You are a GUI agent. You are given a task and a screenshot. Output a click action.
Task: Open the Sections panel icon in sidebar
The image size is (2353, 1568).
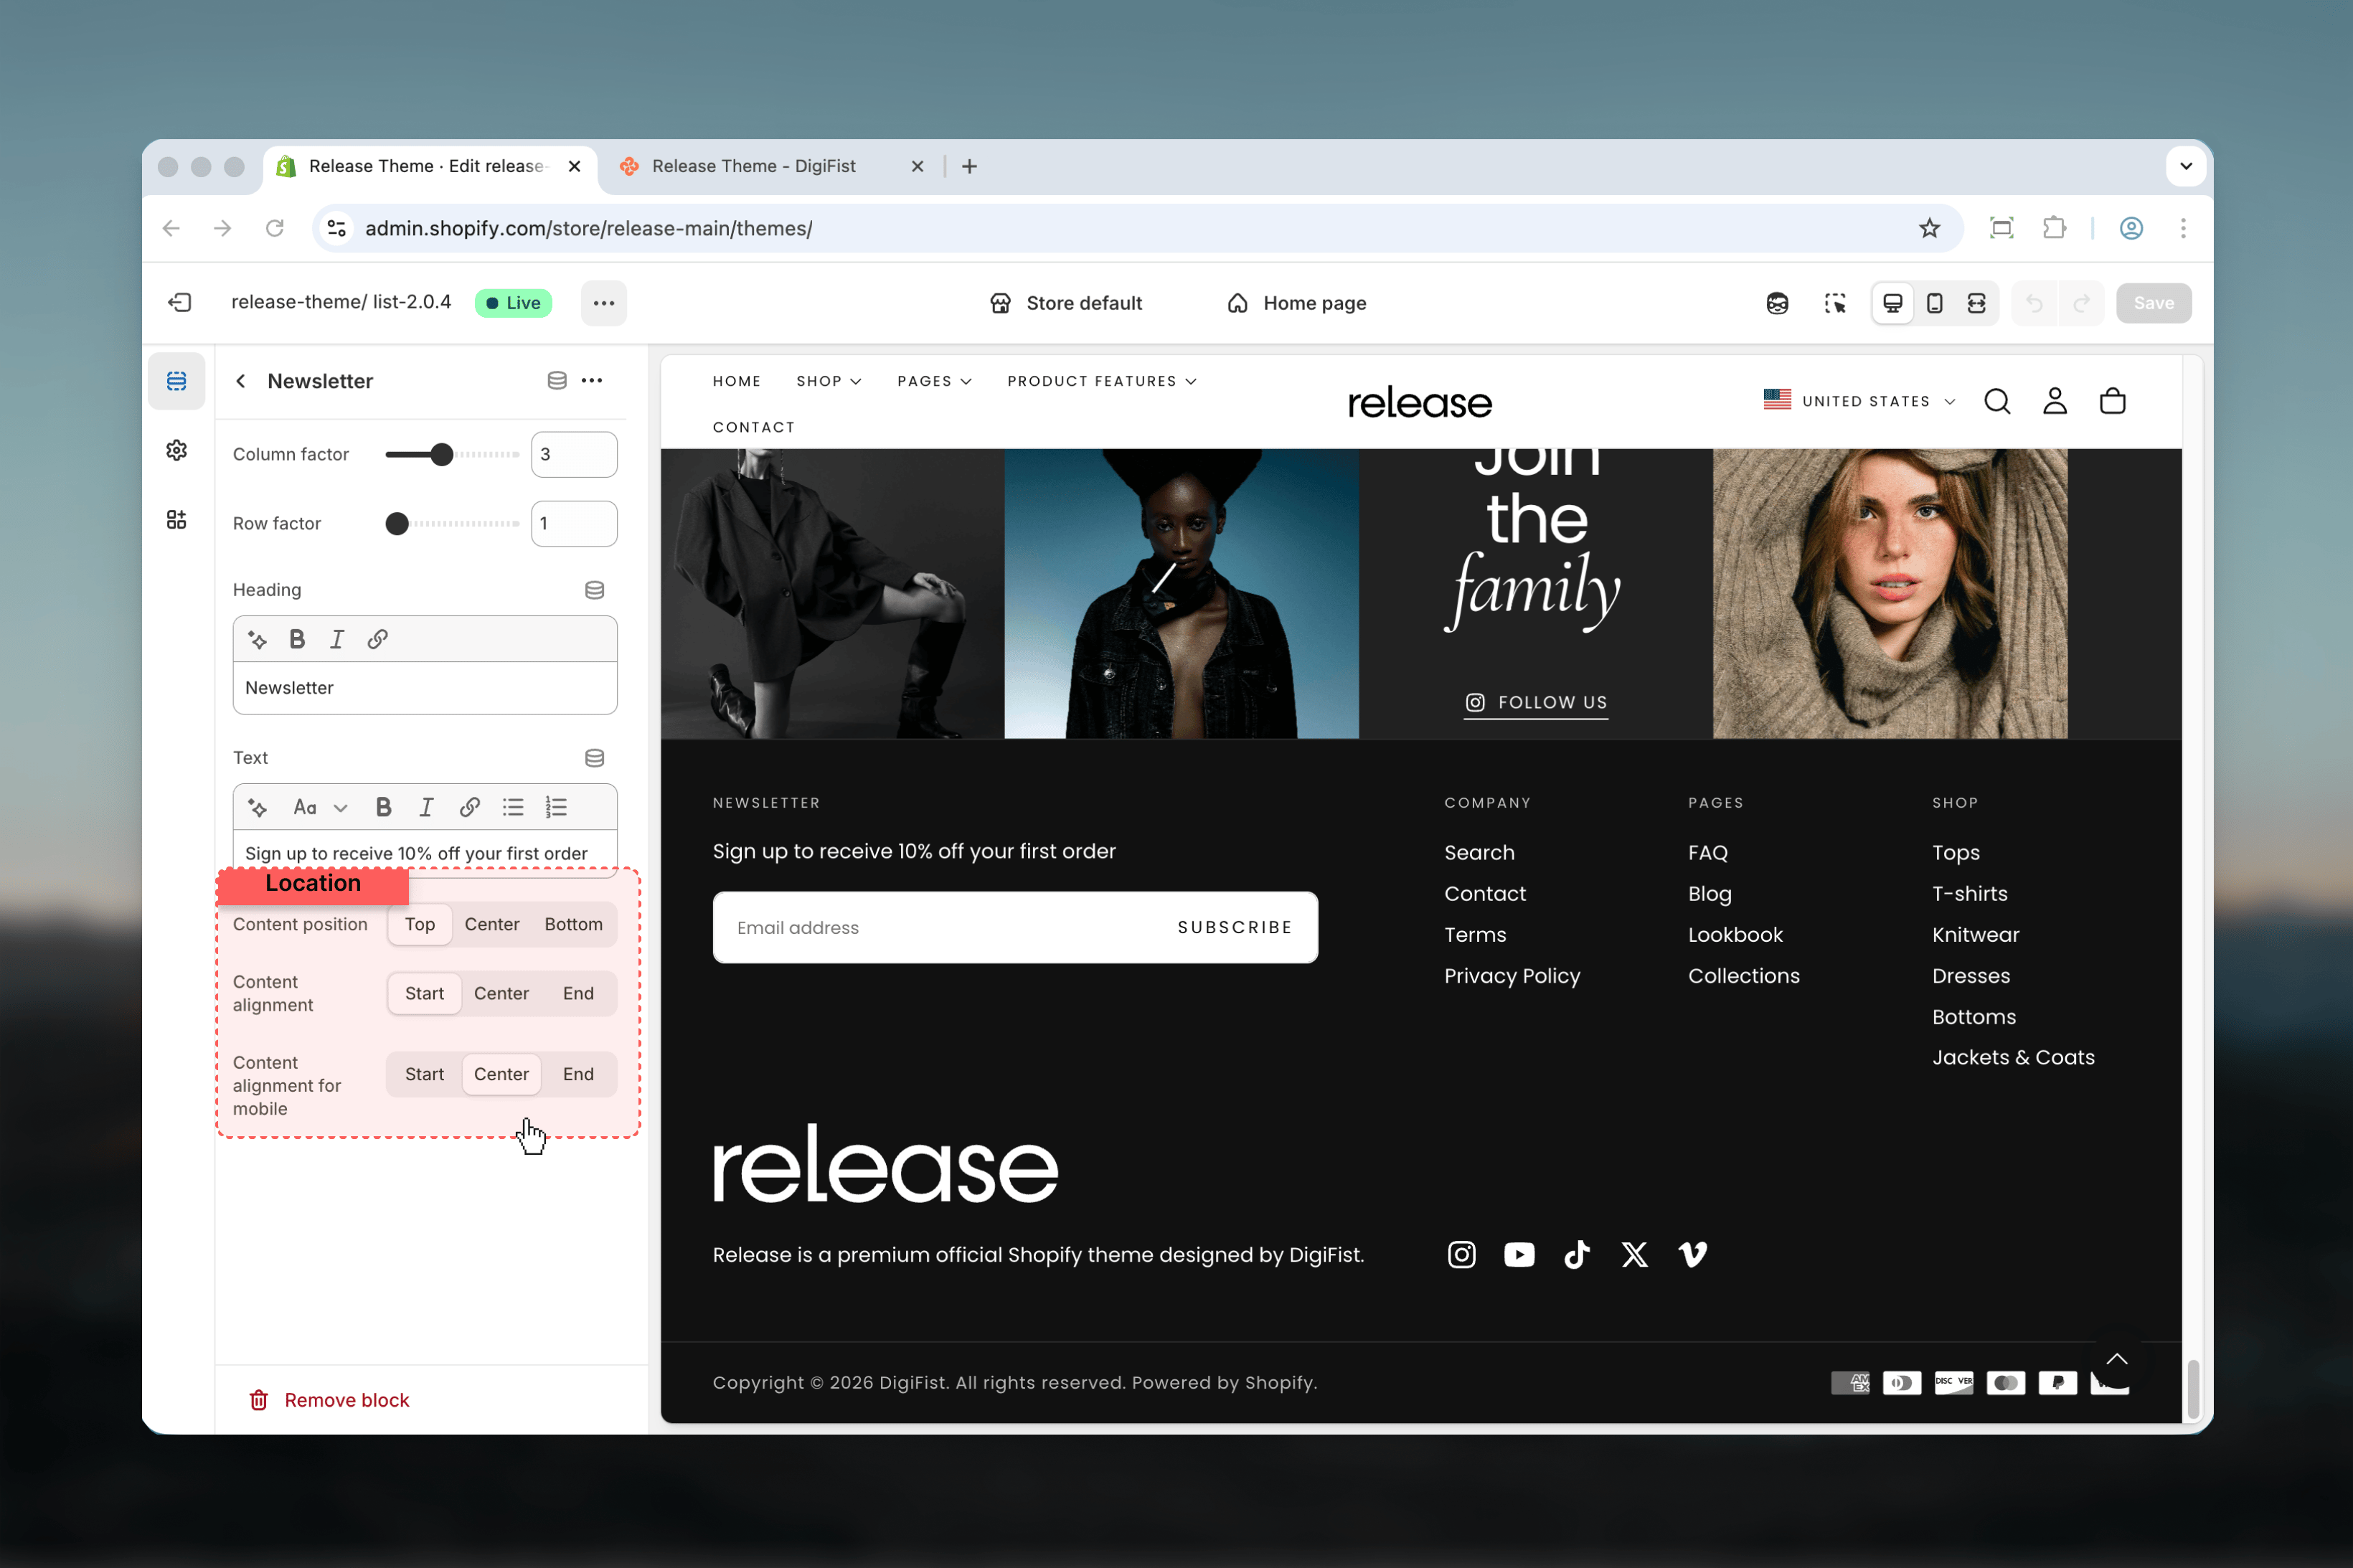point(177,381)
